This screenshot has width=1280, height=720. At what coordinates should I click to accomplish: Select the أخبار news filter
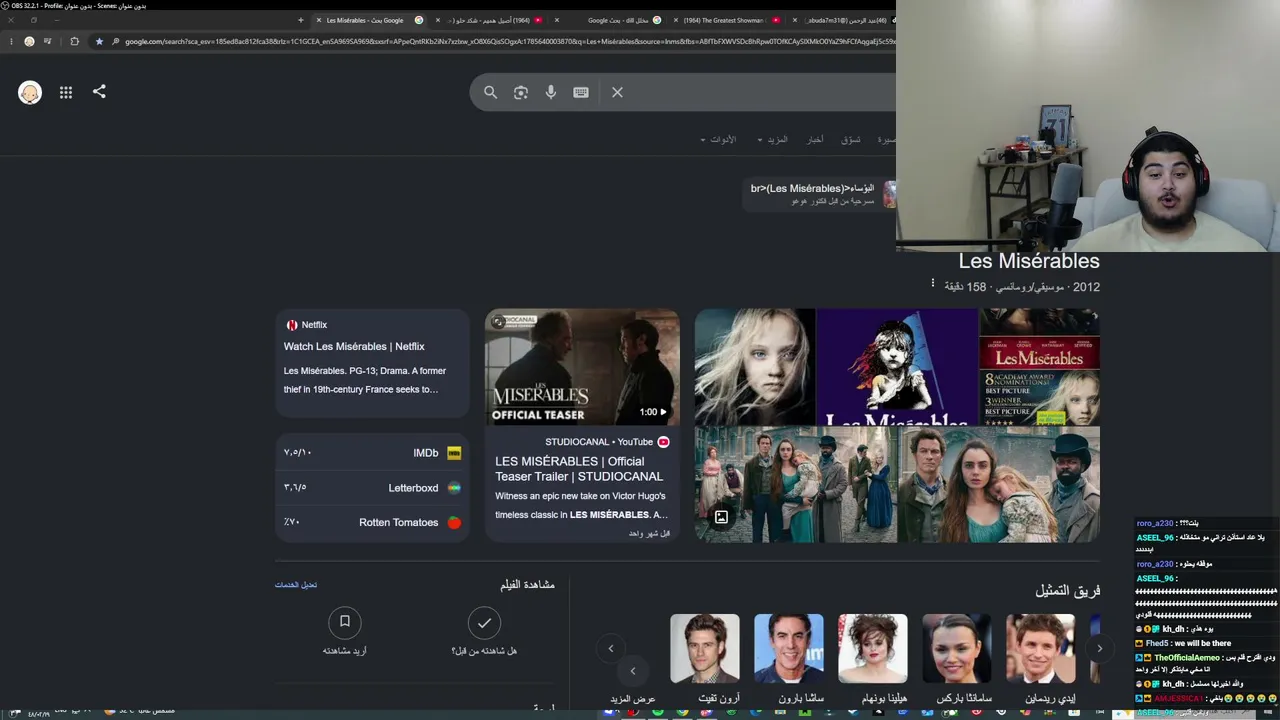click(x=816, y=139)
